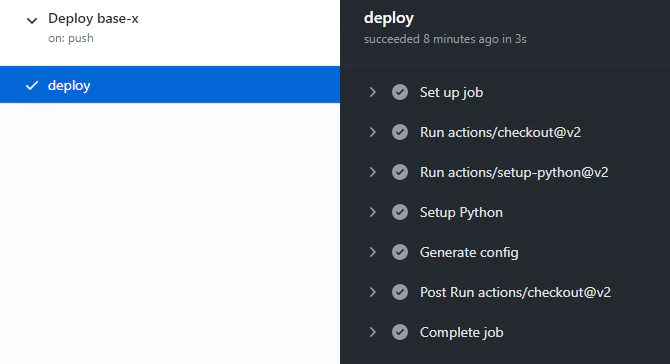Open the Complete job step label

pyautogui.click(x=461, y=332)
